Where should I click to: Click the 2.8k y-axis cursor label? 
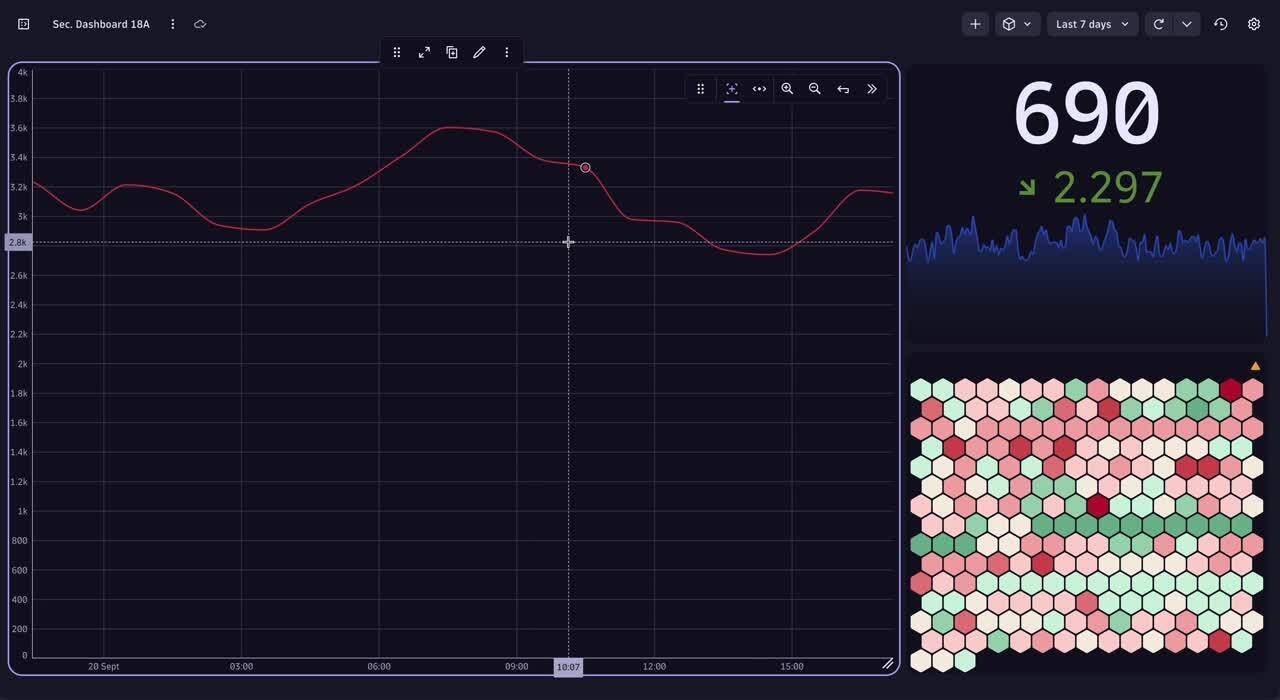click(18, 242)
